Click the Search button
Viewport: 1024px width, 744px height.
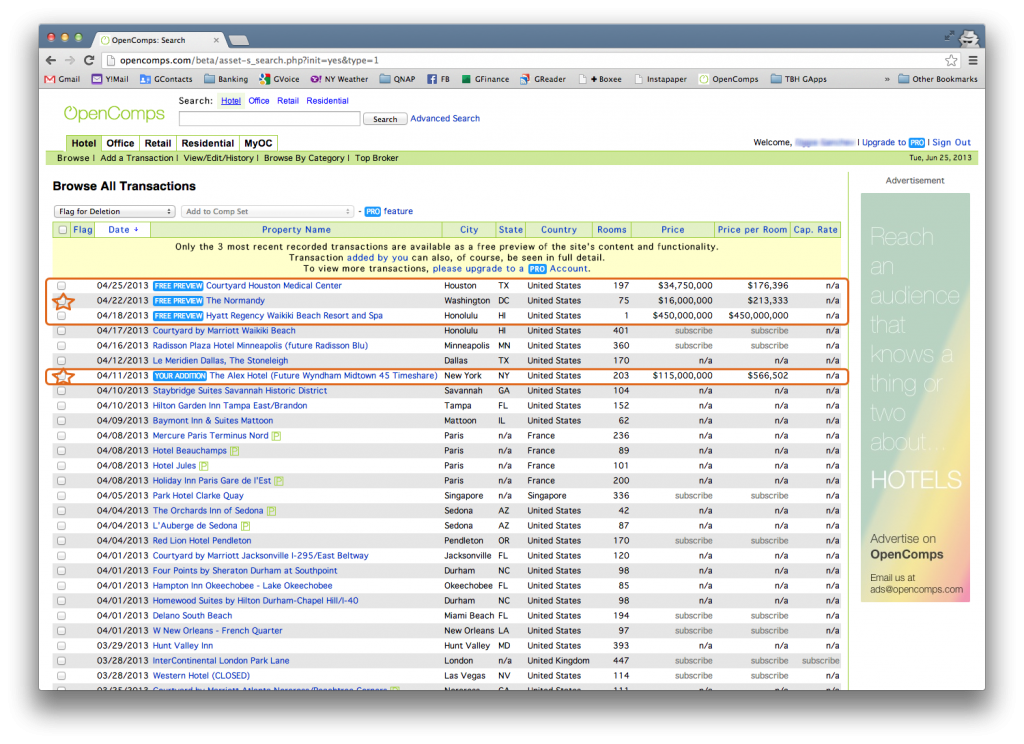(x=385, y=119)
